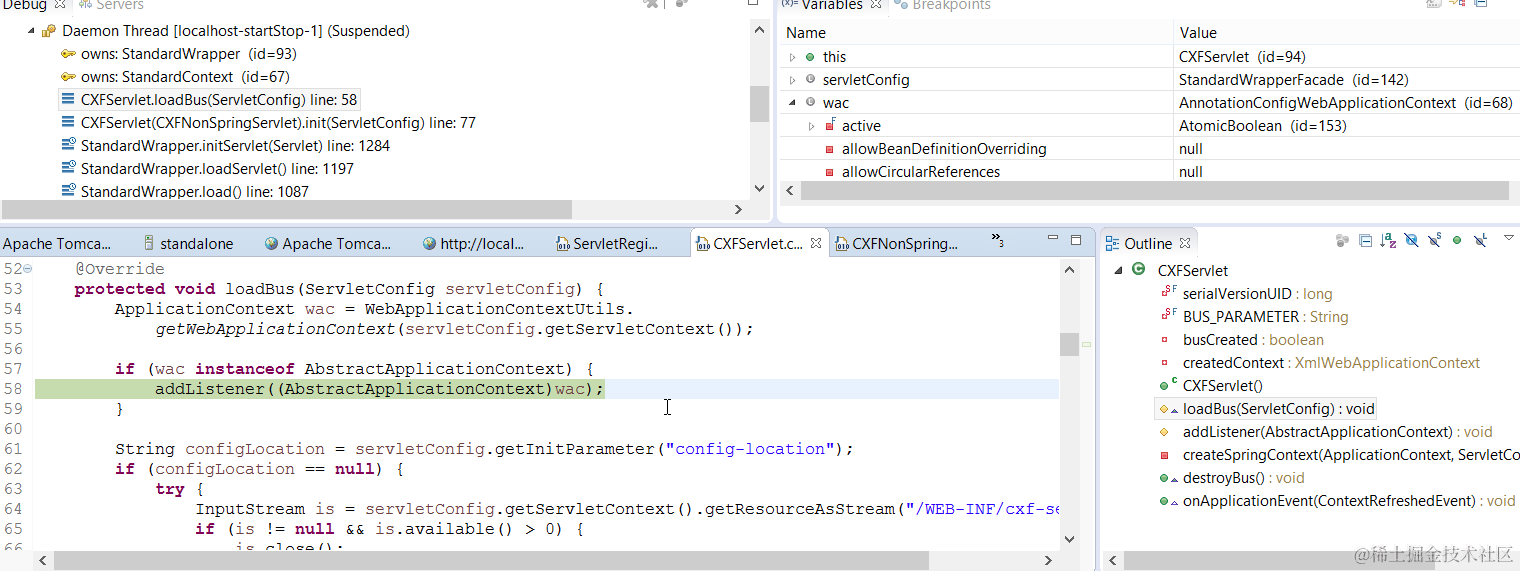Select value AnnotationConfigWebApplicationContext (id=68)
Screen dimensions: 1520x571
point(1345,103)
